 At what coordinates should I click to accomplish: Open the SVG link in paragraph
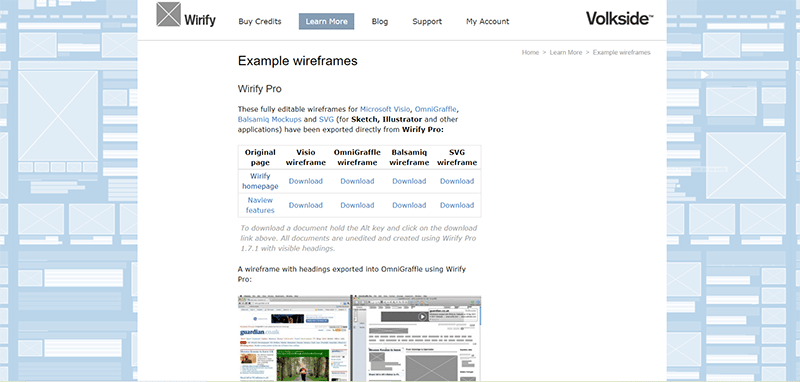coord(327,119)
